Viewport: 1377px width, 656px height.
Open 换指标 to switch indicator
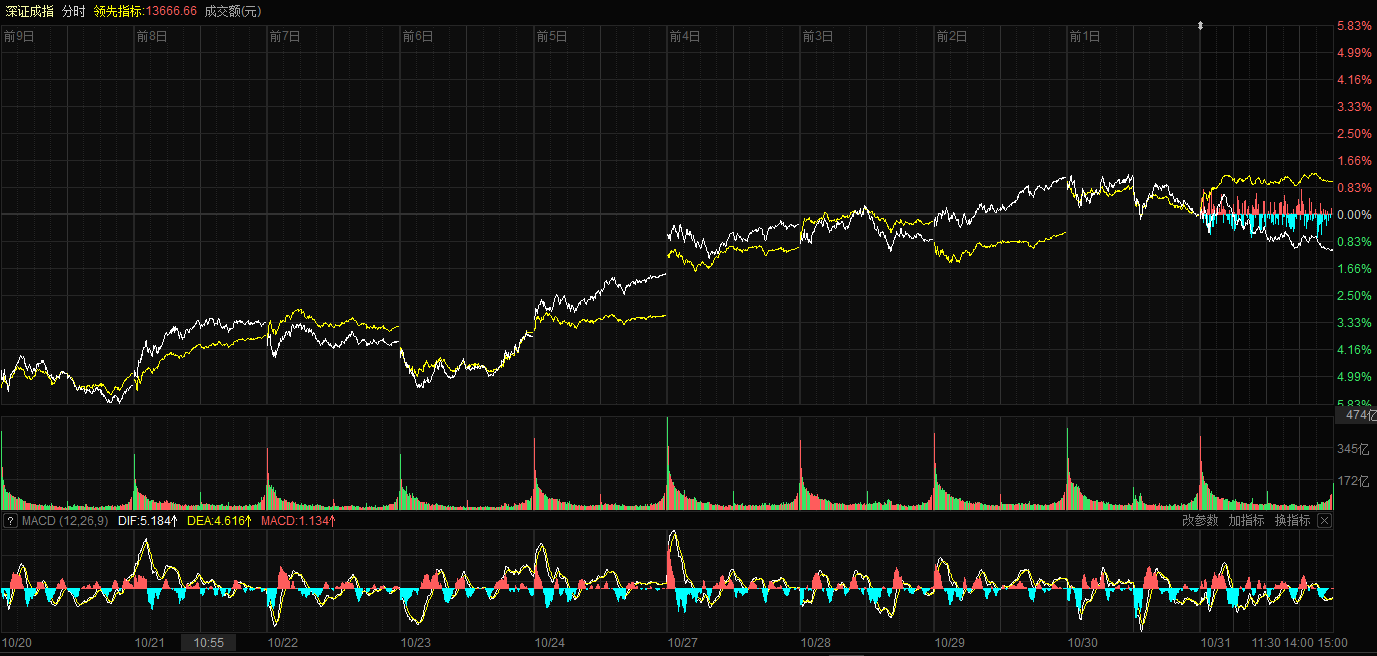(1292, 521)
